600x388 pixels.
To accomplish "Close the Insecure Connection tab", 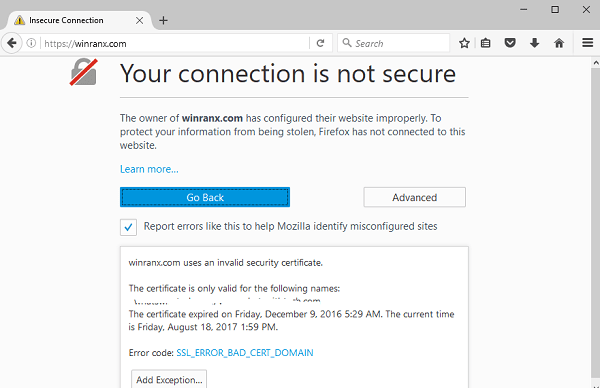I will point(140,20).
